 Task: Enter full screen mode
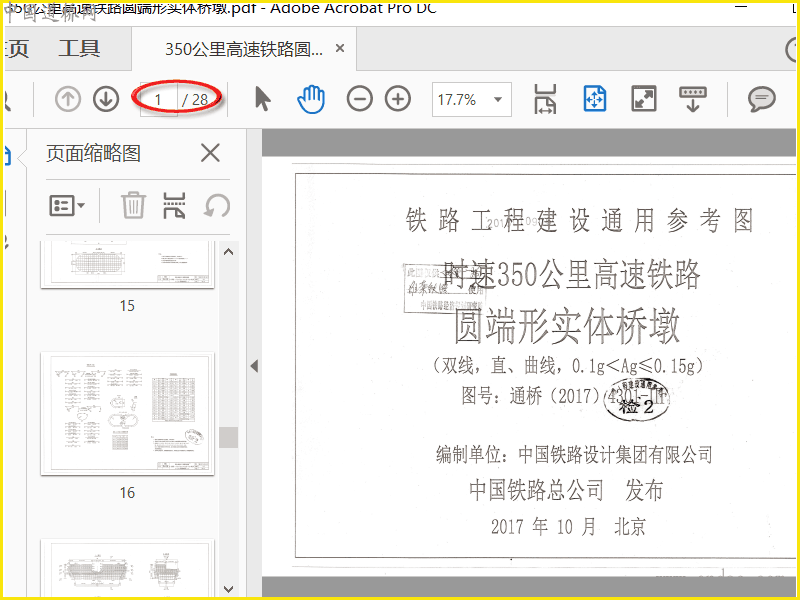[x=644, y=98]
